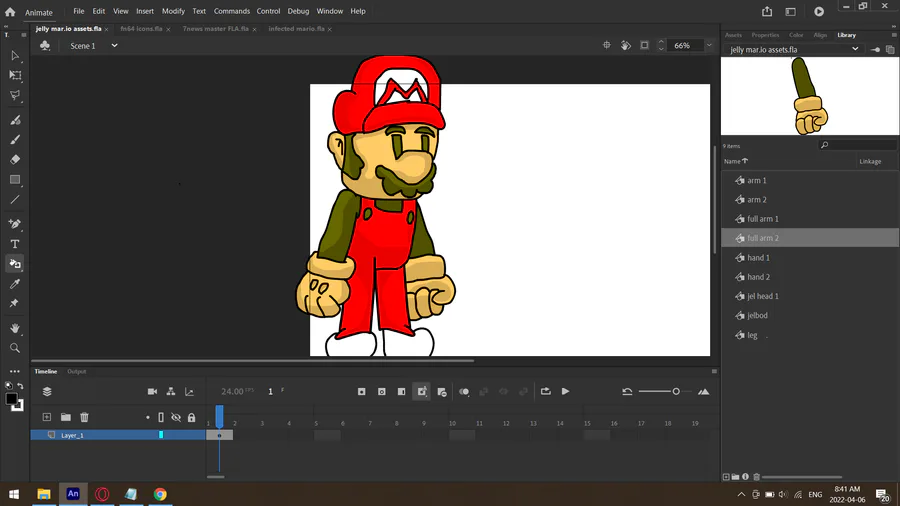
Task: Switch to the Properties panel tab
Action: pyautogui.click(x=765, y=35)
